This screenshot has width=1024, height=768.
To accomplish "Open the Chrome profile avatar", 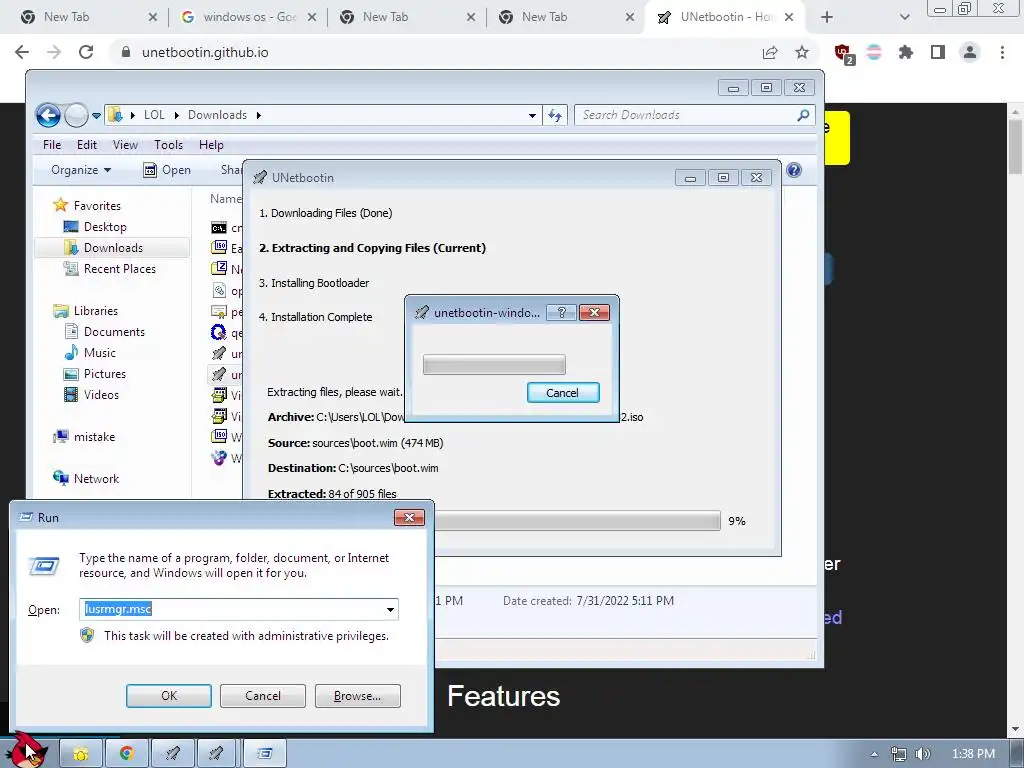I will tap(970, 52).
